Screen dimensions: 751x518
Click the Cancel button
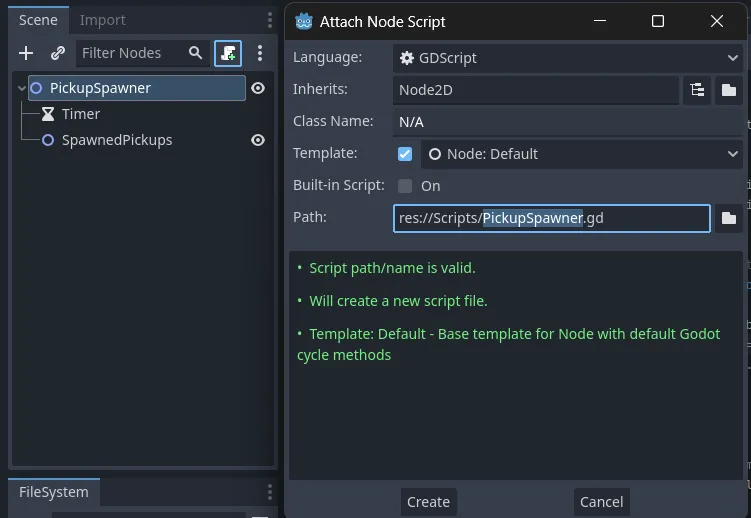602,502
